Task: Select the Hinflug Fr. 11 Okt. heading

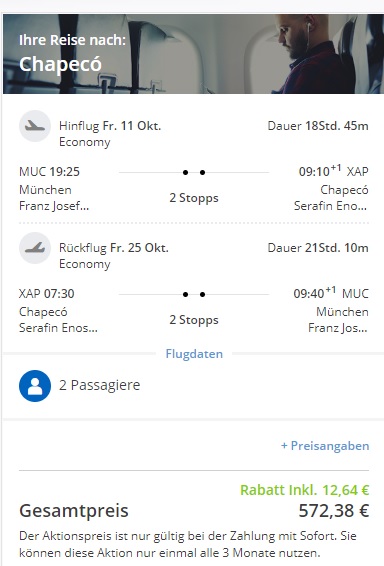Action: click(110, 126)
